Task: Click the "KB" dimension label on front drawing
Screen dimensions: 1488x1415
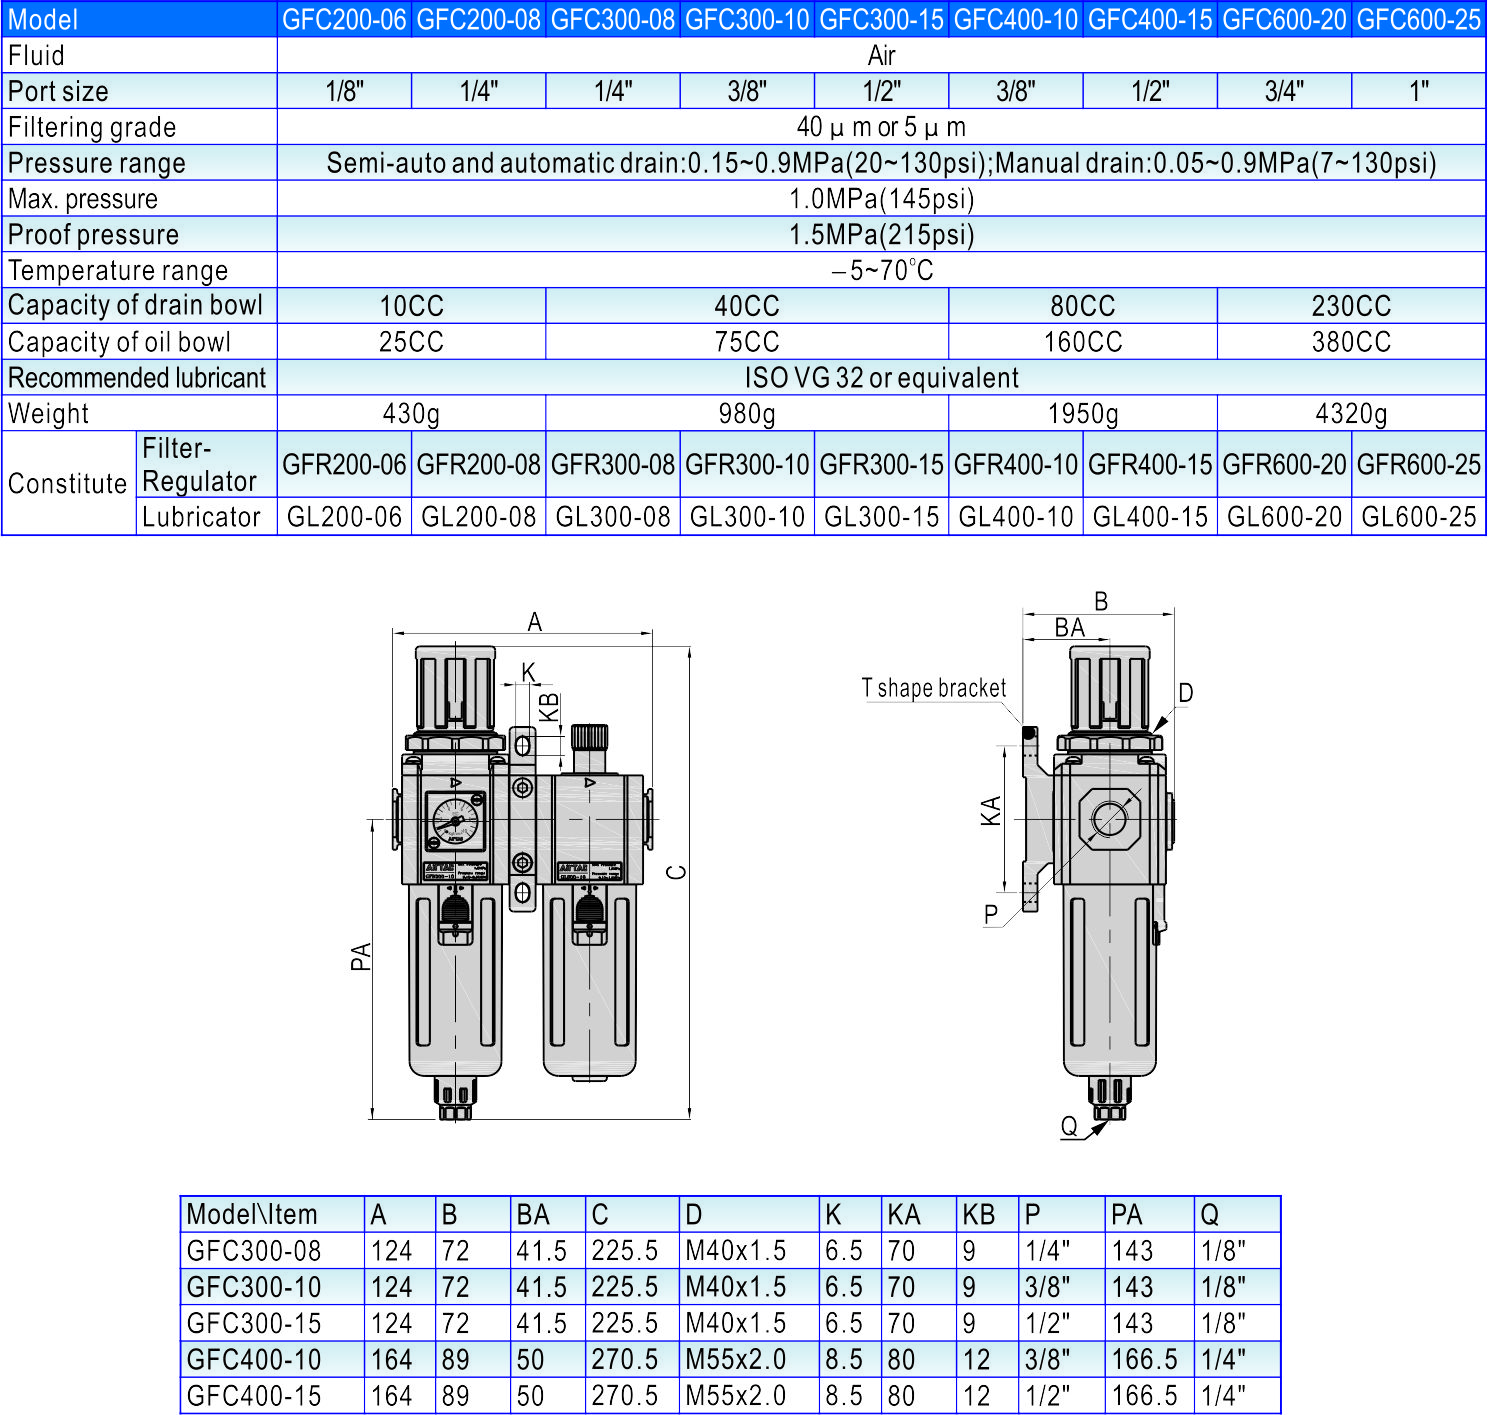Action: coord(549,707)
